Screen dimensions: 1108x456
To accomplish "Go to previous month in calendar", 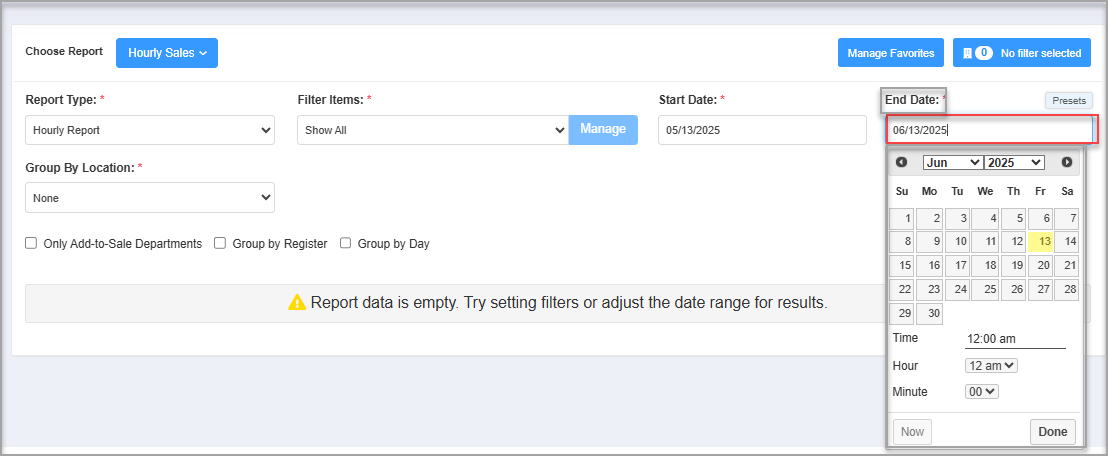I will click(x=901, y=162).
